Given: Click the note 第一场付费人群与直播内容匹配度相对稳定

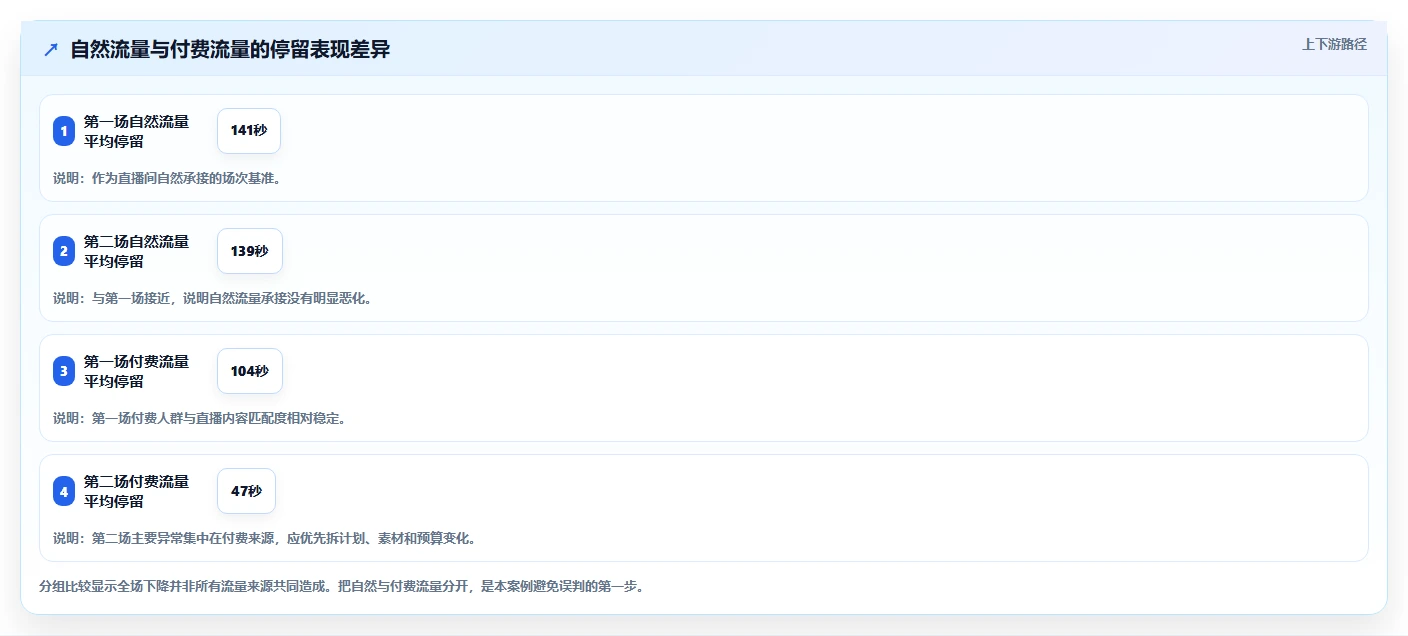Looking at the screenshot, I should click(x=200, y=418).
